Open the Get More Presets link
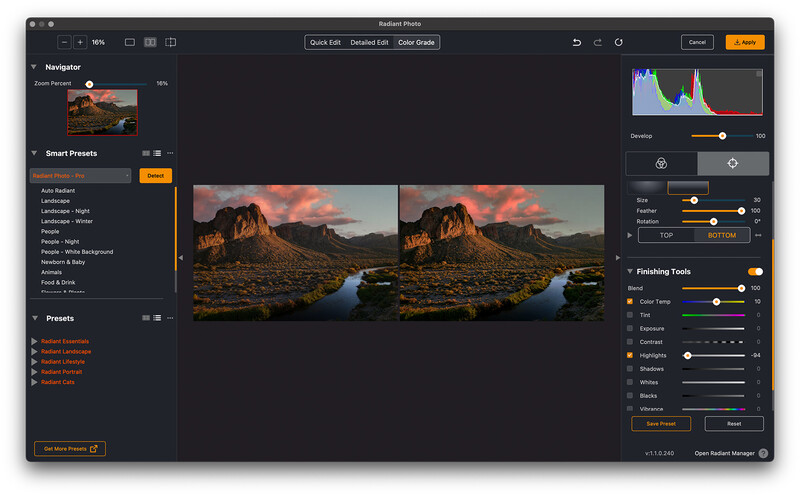 (70, 449)
